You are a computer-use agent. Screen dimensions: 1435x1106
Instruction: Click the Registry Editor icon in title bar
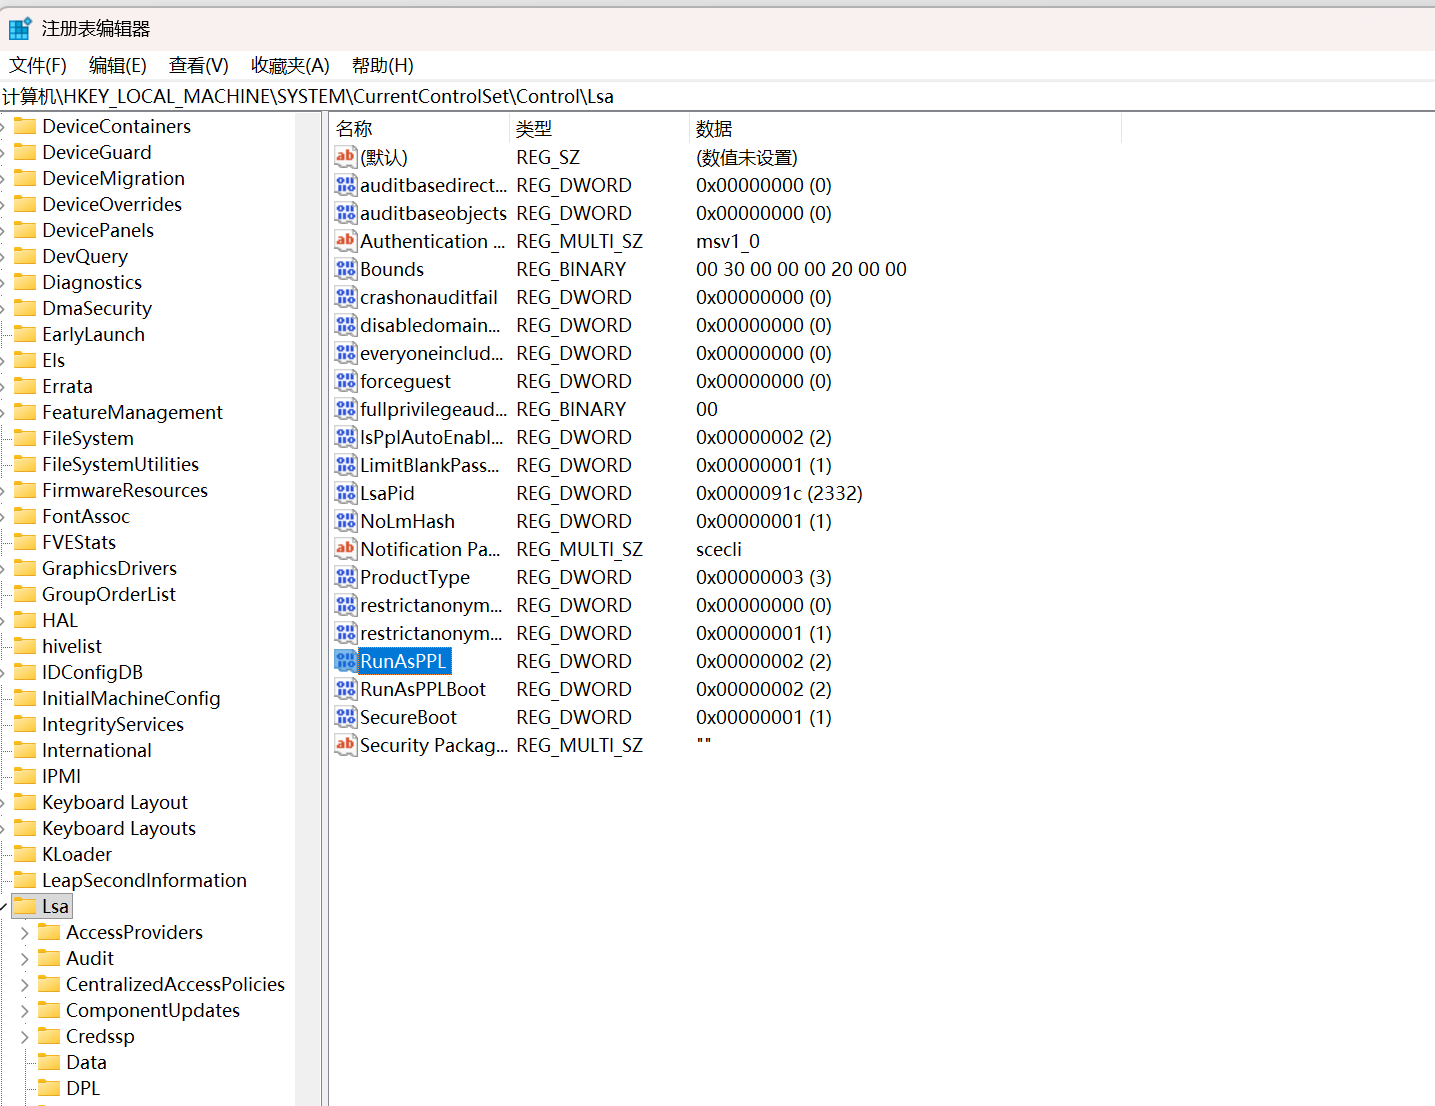19,28
